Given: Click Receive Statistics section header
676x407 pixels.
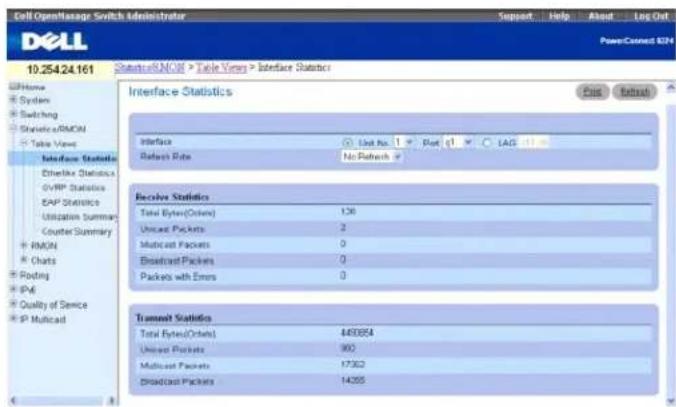Looking at the screenshot, I should click(x=172, y=197).
